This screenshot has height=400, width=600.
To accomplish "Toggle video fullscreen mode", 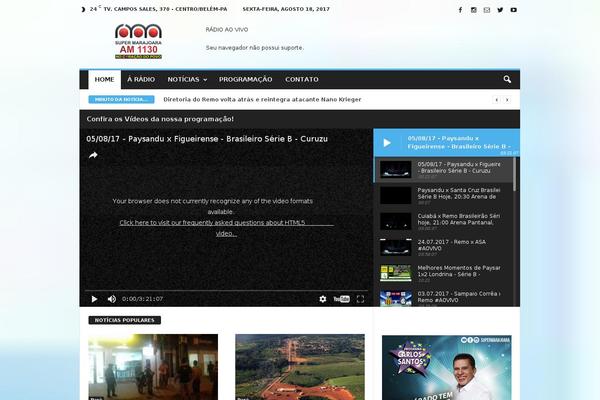I will (x=360, y=299).
